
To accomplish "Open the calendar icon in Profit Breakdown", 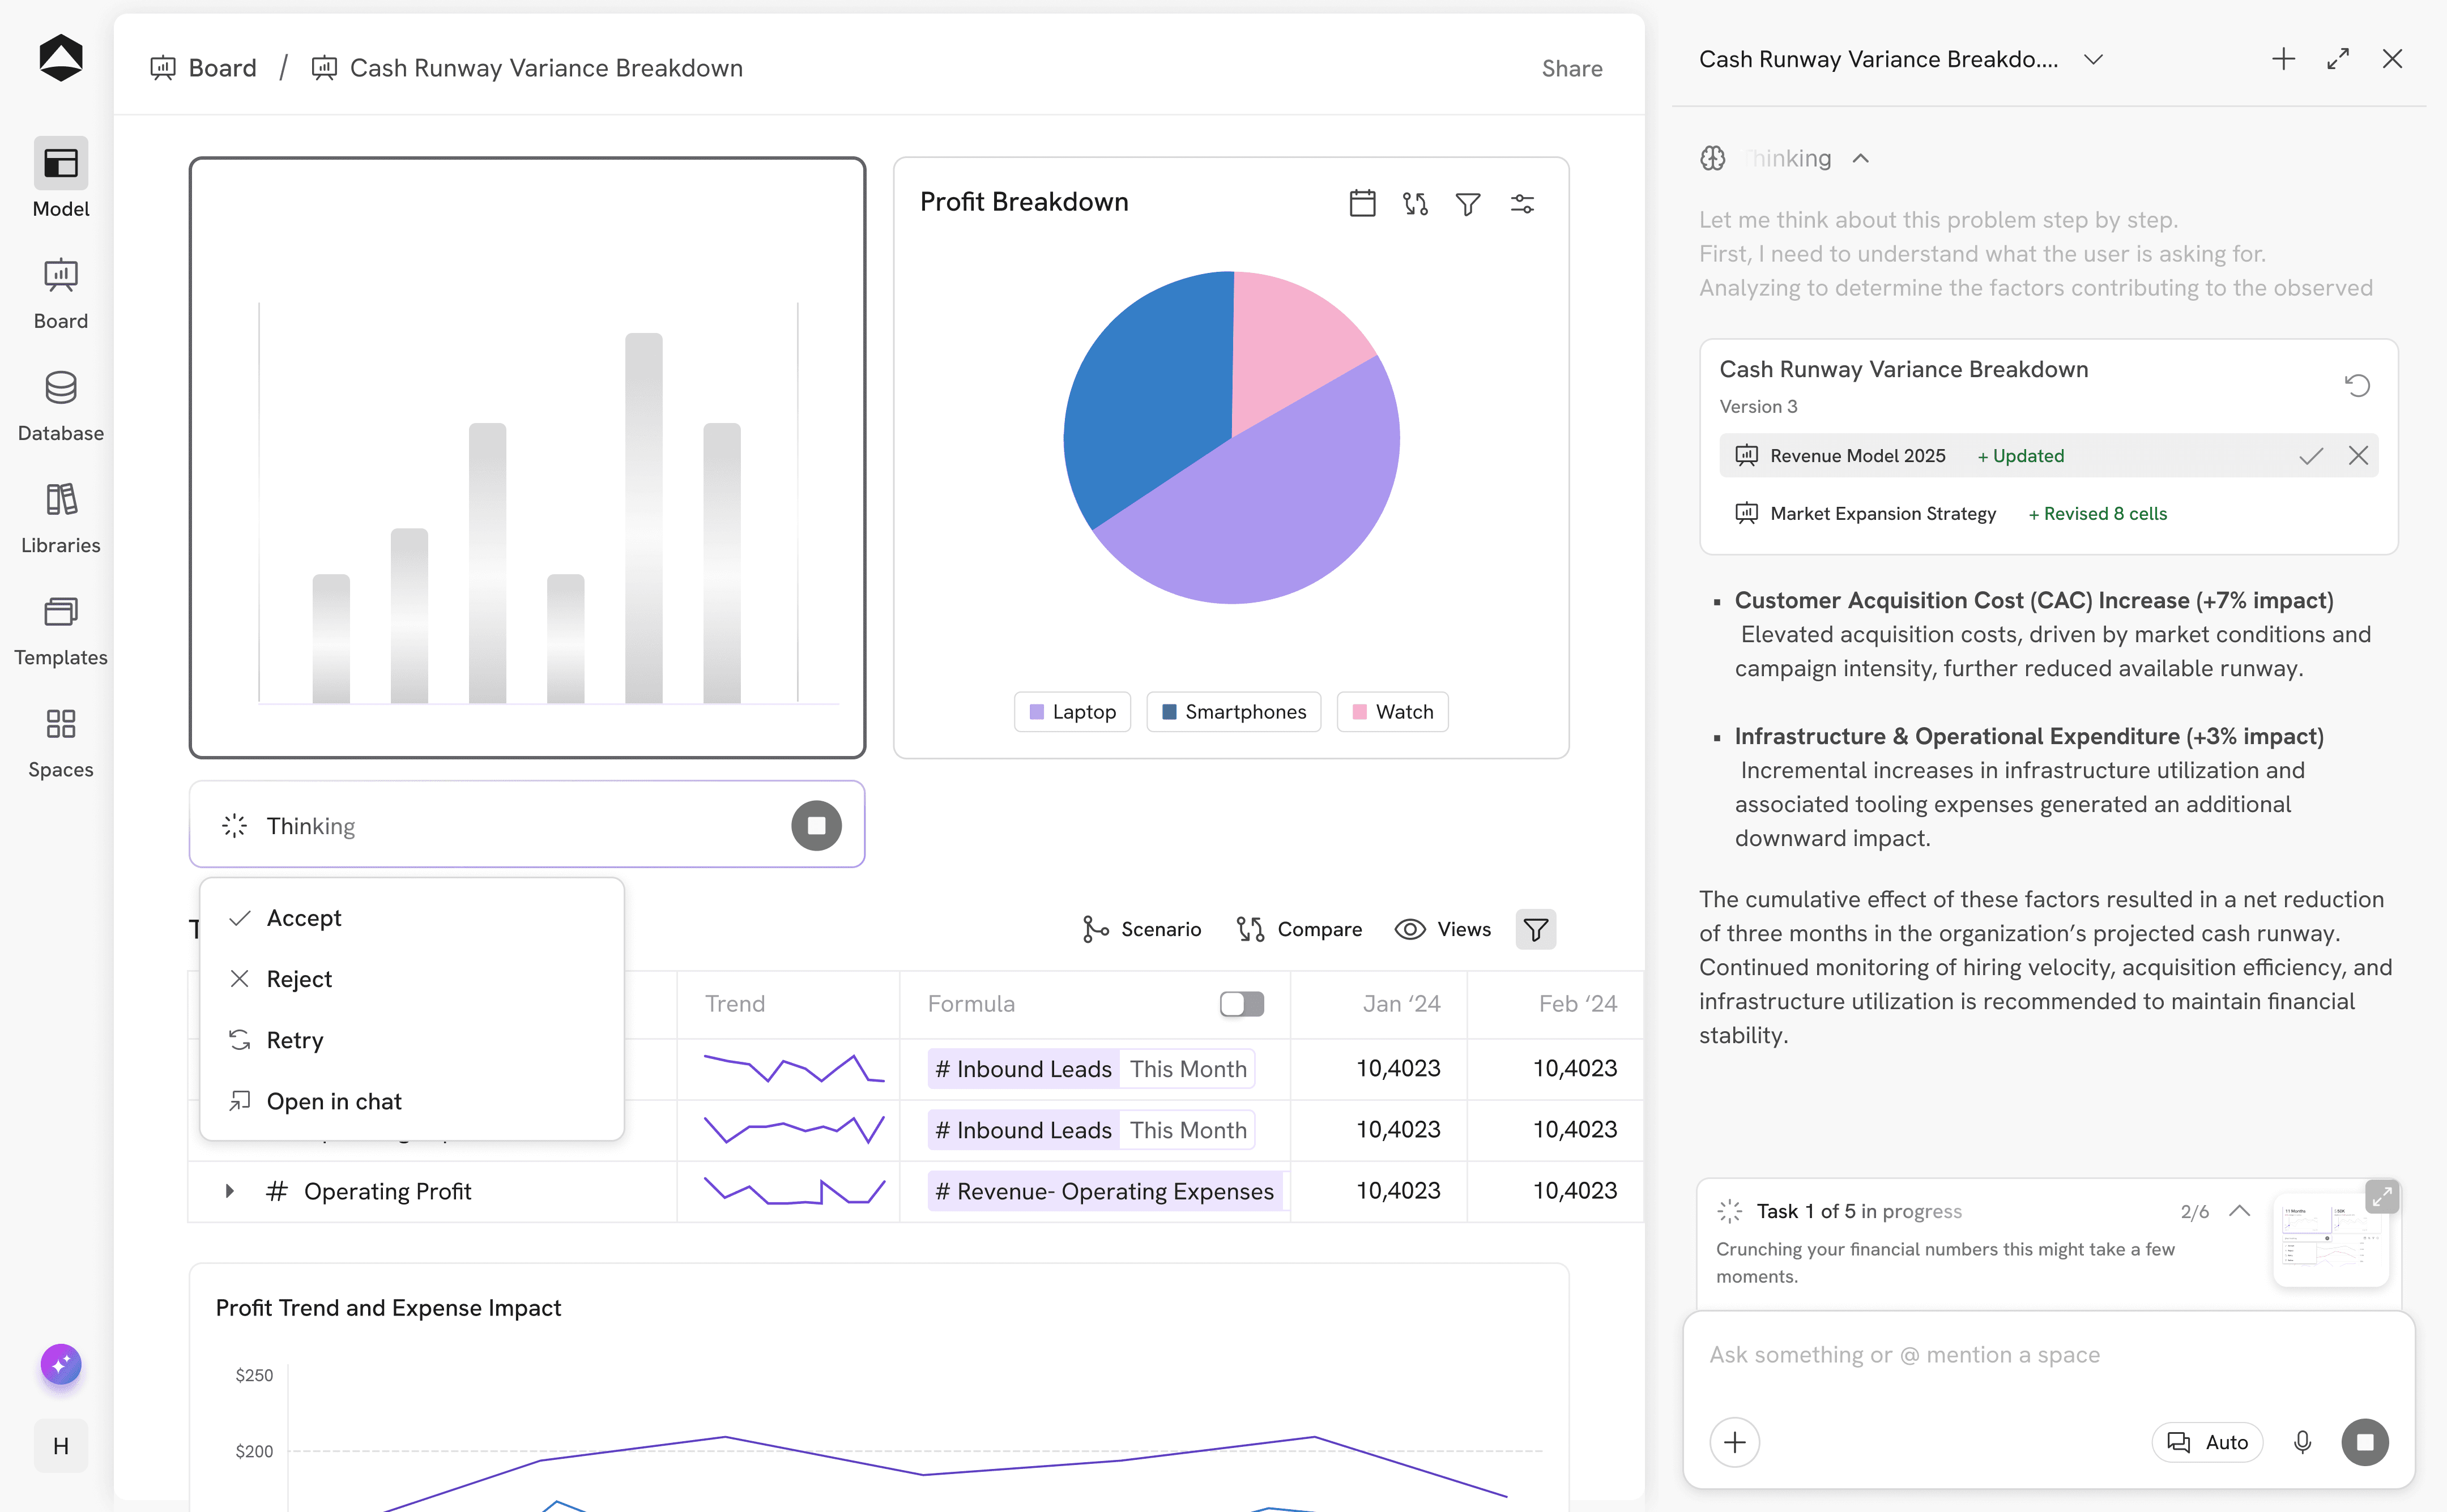I will (1362, 203).
